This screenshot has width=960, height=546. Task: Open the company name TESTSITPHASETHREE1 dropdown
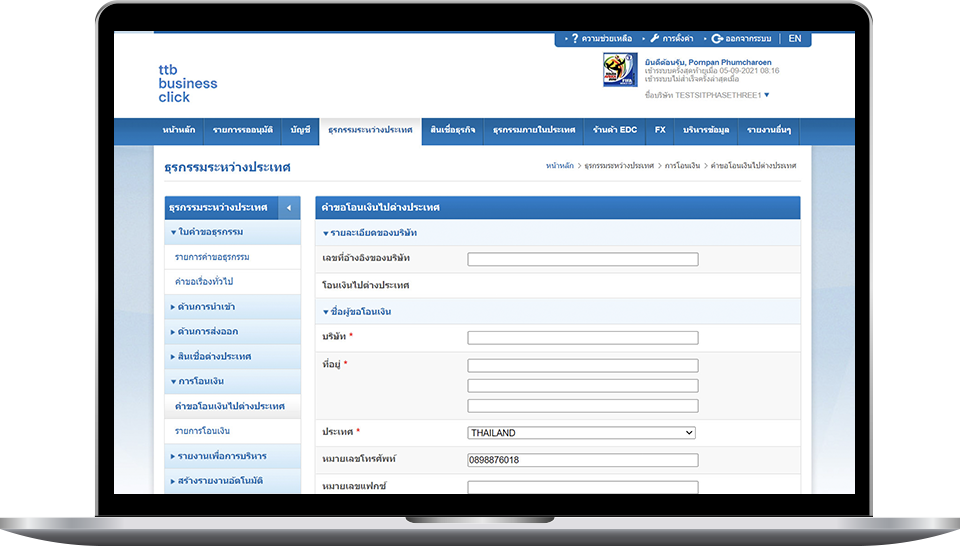pos(766,95)
